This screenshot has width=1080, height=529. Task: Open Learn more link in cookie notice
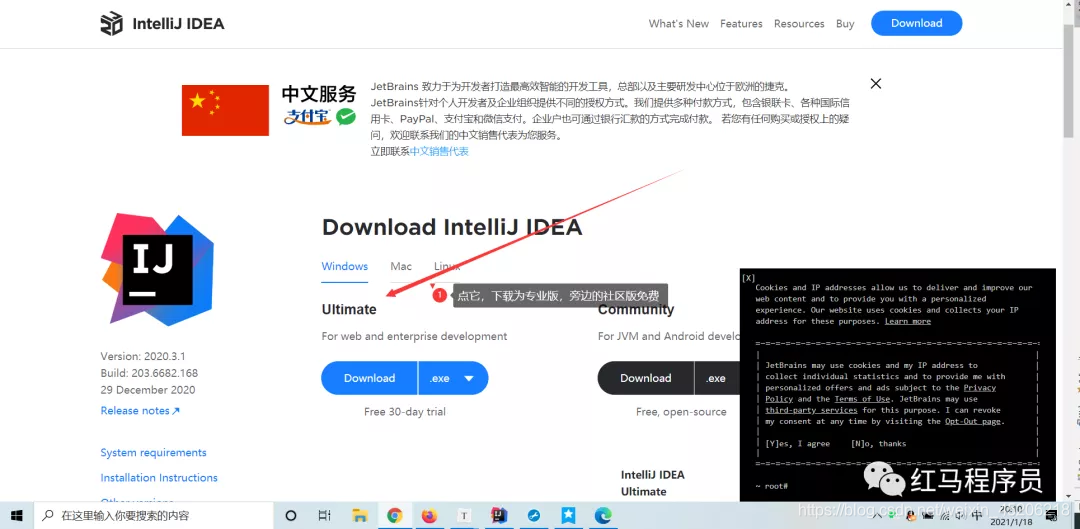(907, 322)
